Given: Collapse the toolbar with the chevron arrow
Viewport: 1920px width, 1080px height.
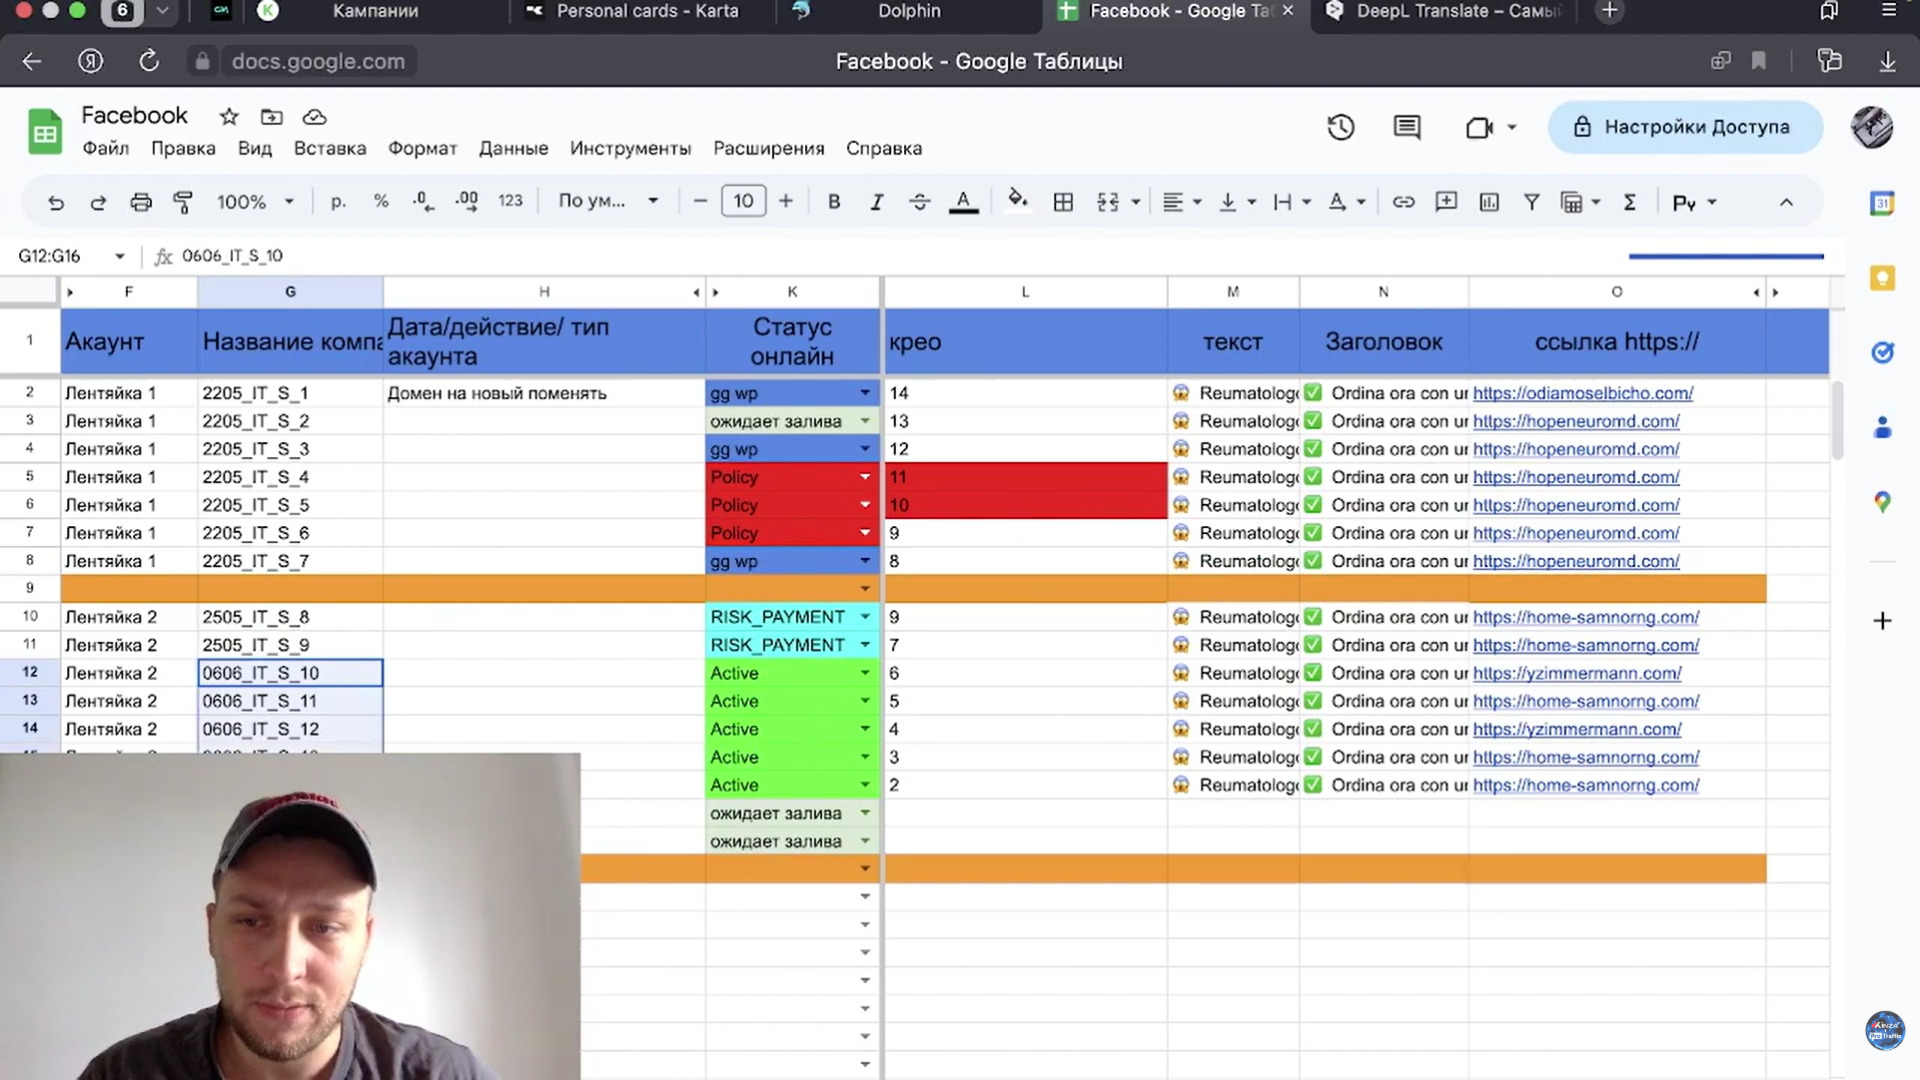Looking at the screenshot, I should point(1786,202).
